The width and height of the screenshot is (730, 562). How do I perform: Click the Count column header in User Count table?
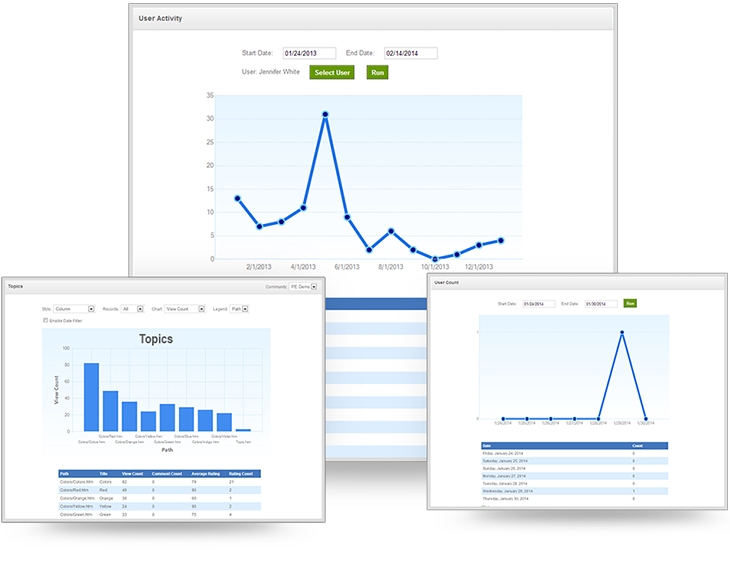coord(637,446)
